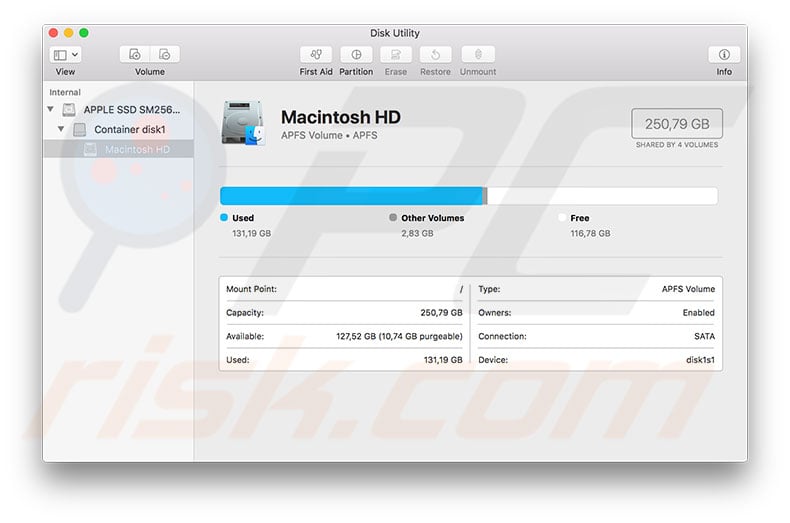This screenshot has width=790, height=523.
Task: Click the Available 127,52 GB value
Action: tap(399, 336)
